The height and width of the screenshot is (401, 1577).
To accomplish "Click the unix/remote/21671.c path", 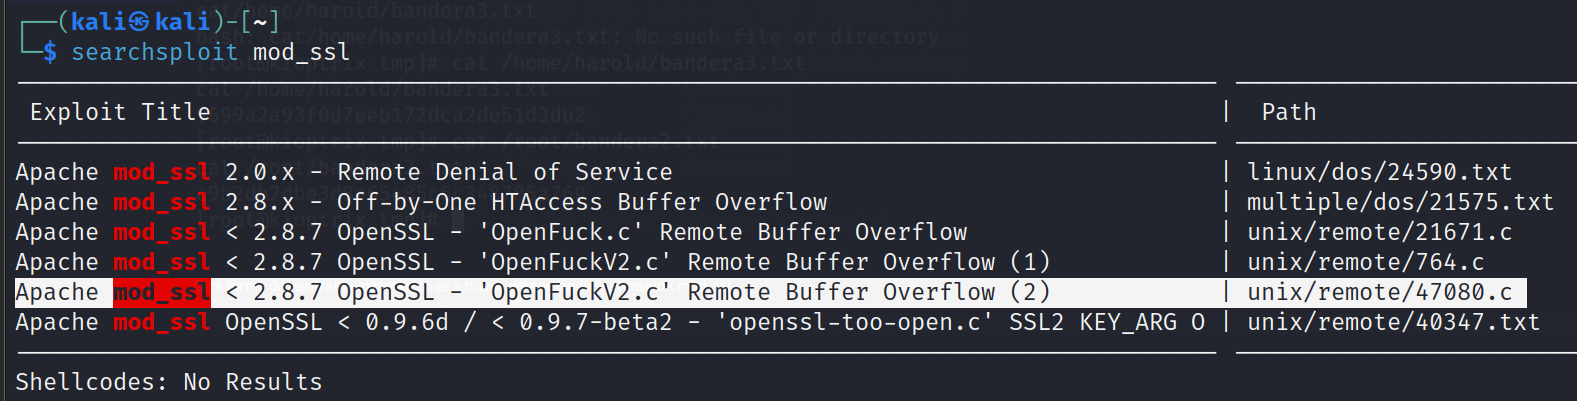I will (1379, 232).
